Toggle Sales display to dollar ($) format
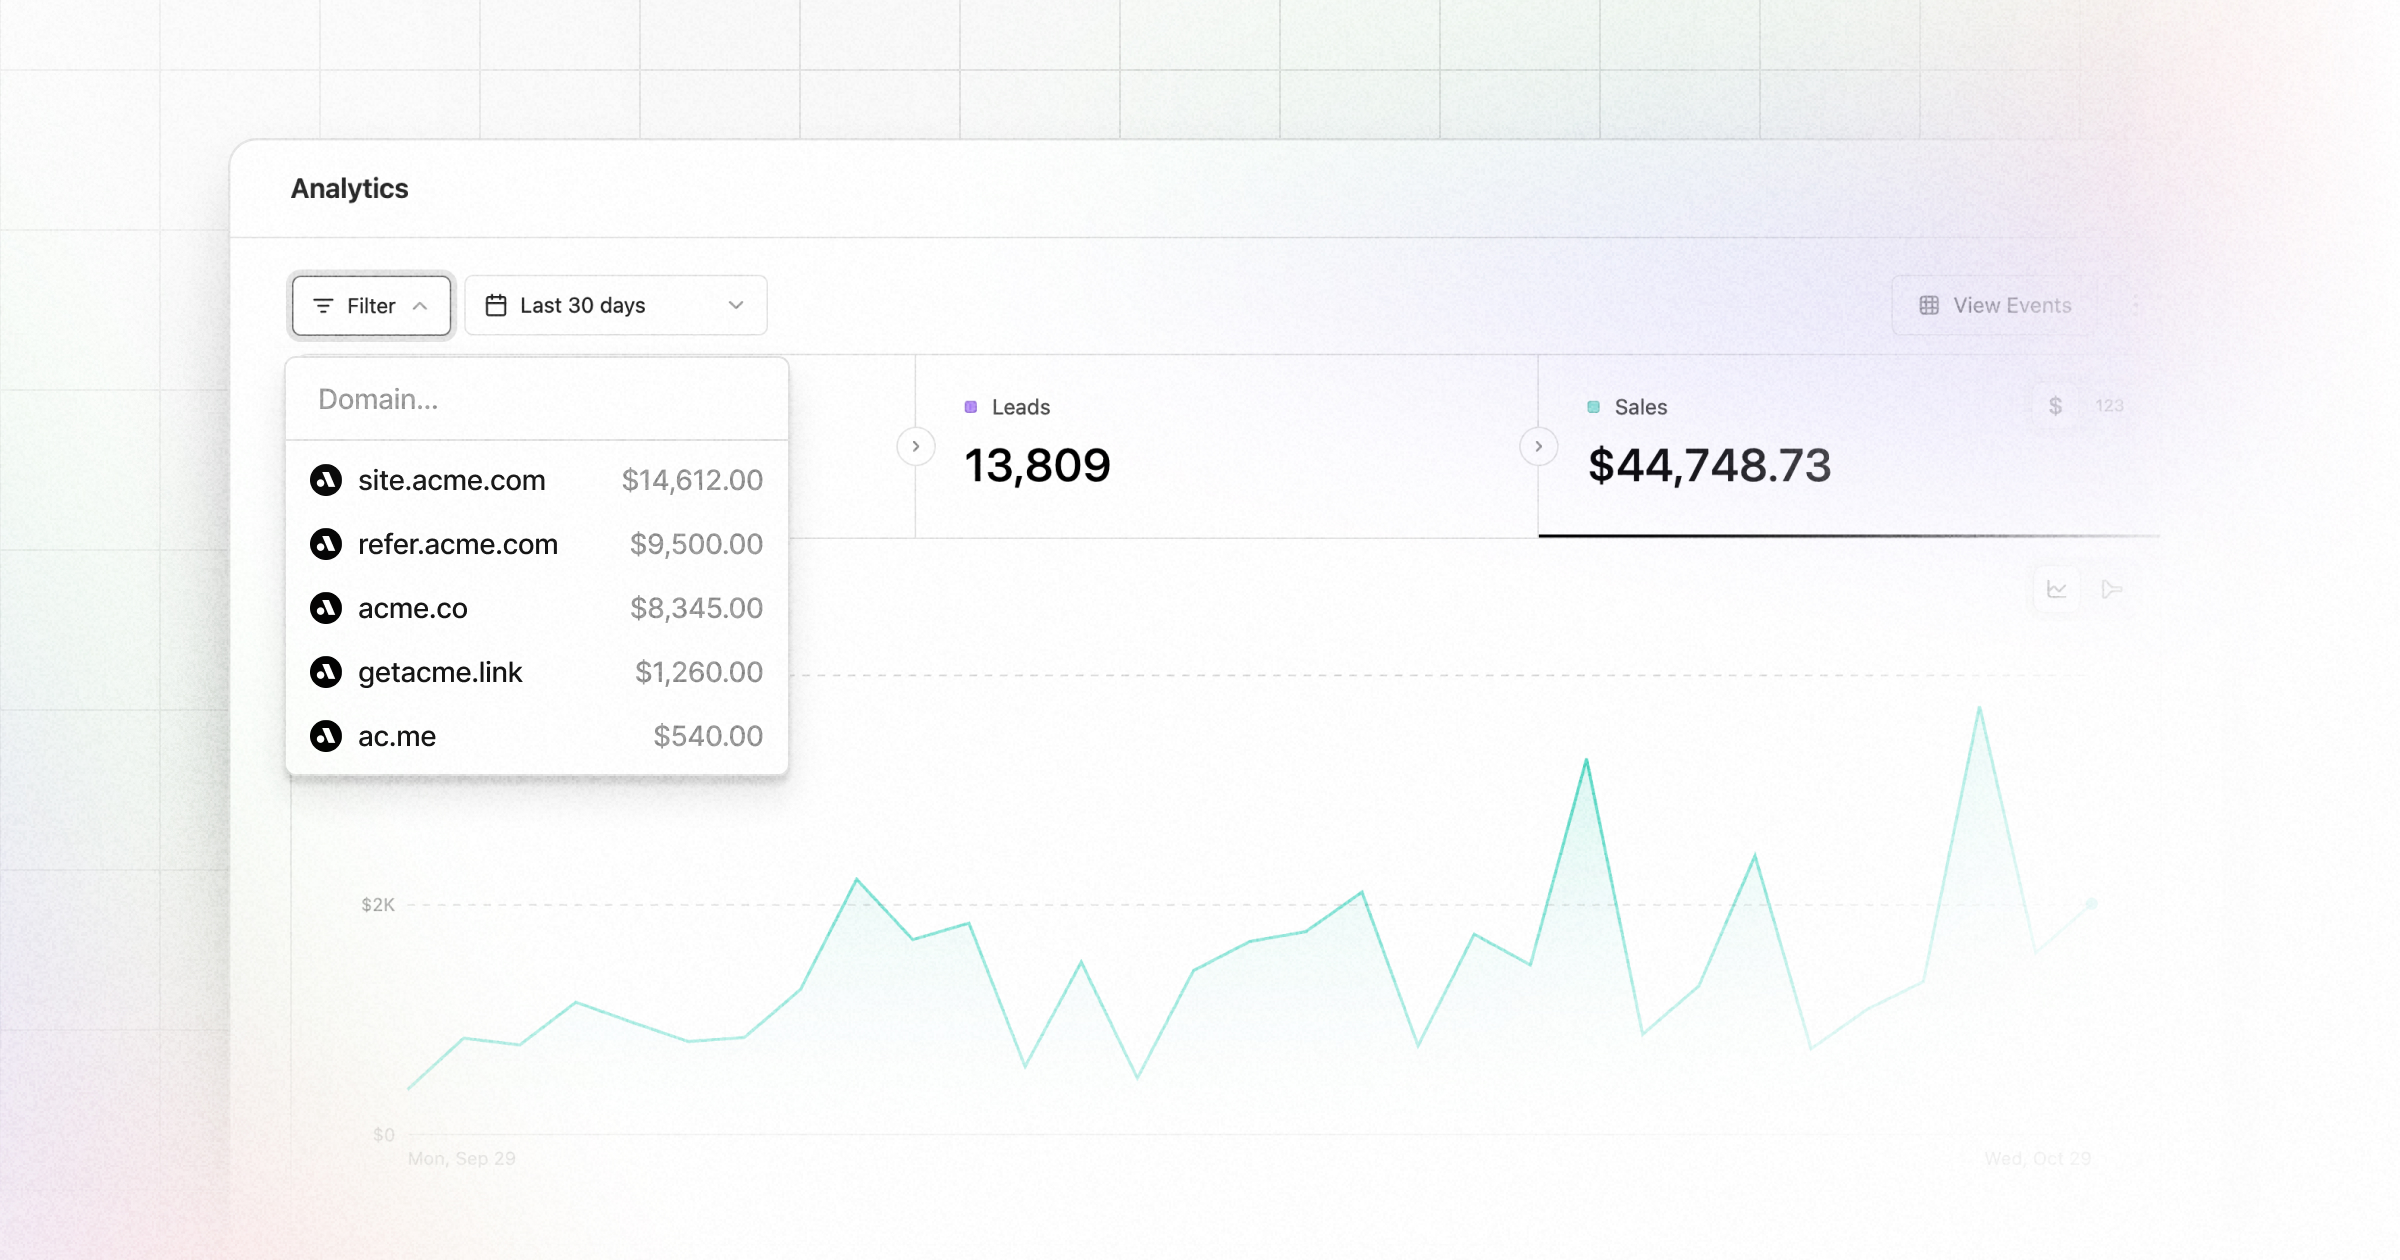The image size is (2400, 1260). point(2056,406)
